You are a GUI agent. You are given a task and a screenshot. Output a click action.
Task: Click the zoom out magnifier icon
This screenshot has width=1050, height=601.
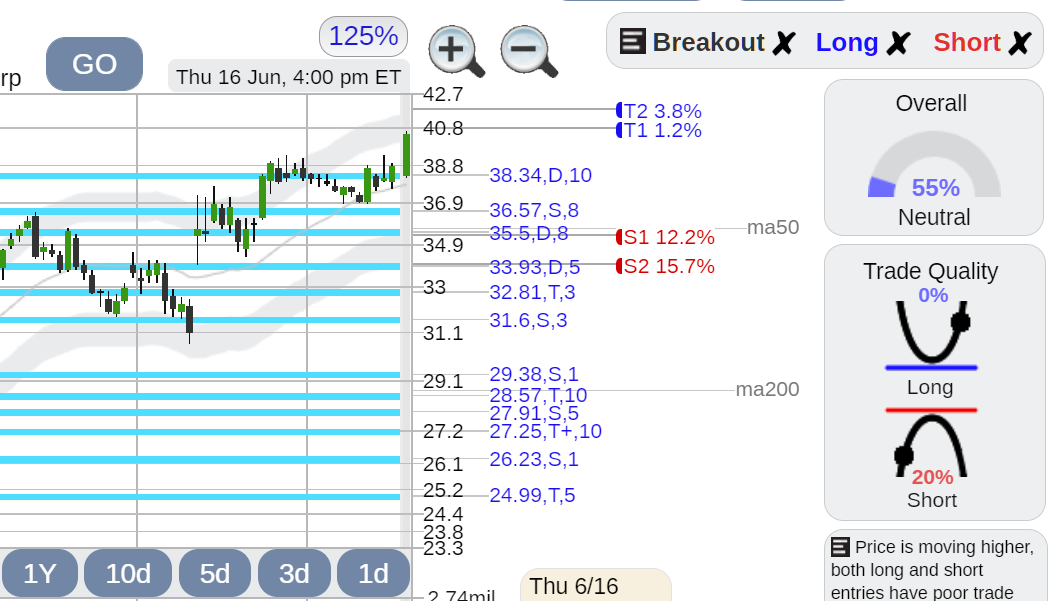click(529, 52)
